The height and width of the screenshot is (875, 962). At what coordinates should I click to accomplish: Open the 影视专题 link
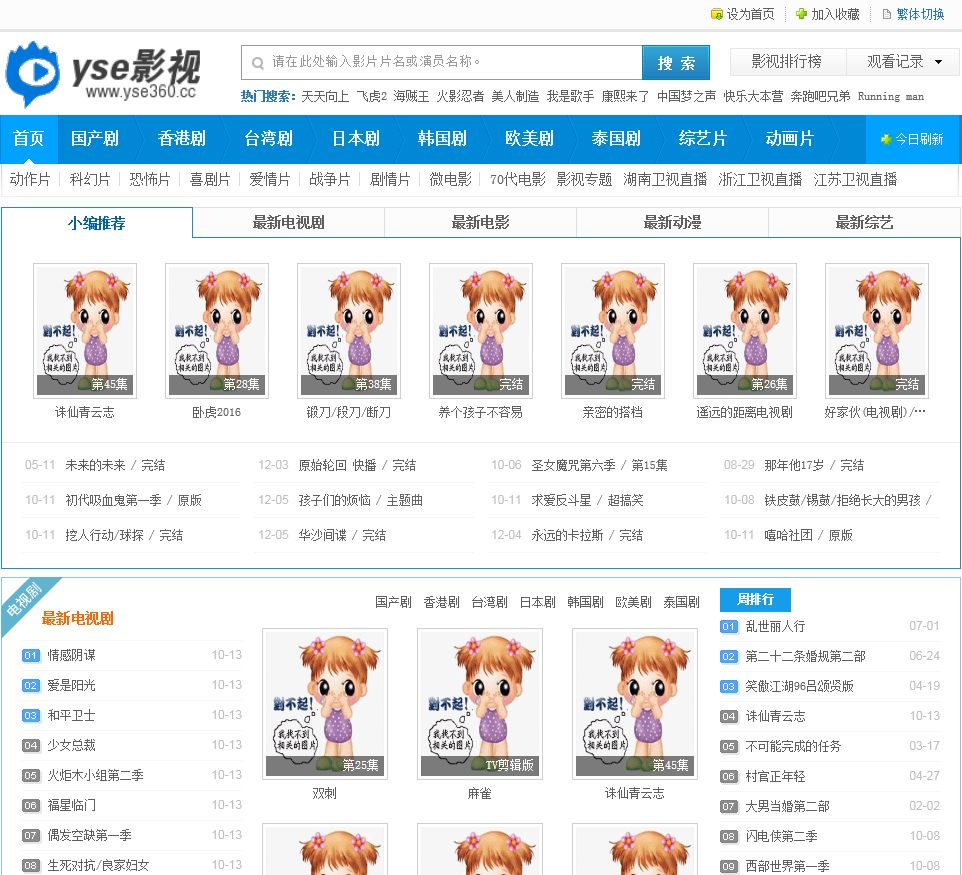coord(584,179)
